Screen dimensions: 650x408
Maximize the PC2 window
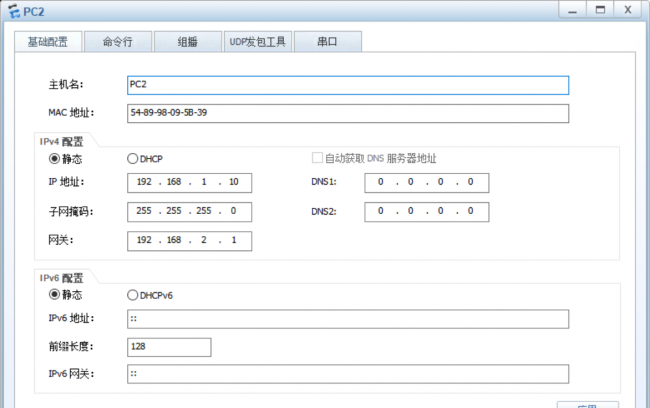pos(600,10)
